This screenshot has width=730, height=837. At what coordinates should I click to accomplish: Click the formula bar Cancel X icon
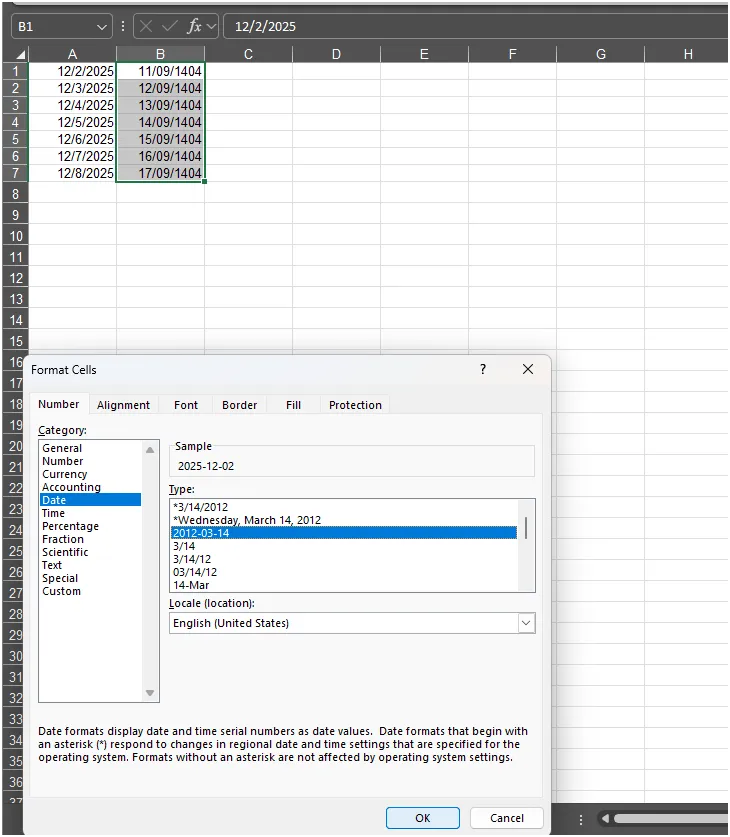pyautogui.click(x=146, y=26)
